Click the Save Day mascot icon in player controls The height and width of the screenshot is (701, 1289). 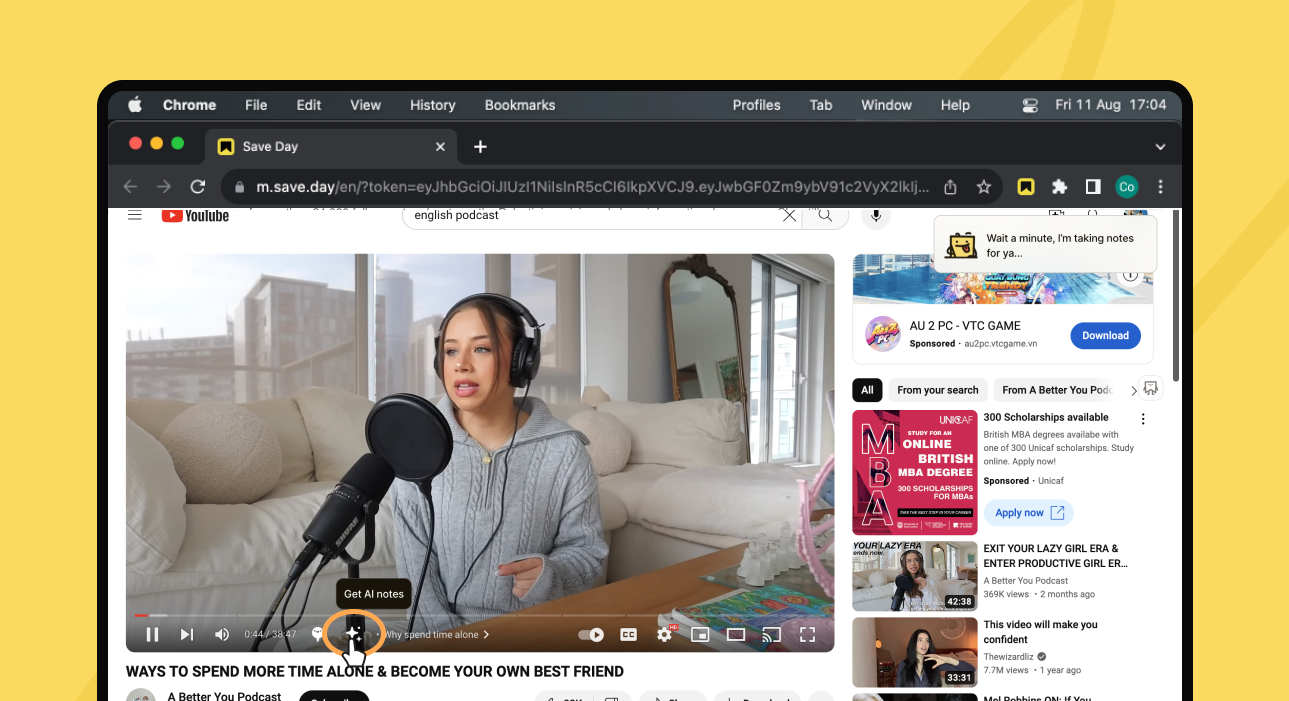pos(318,634)
